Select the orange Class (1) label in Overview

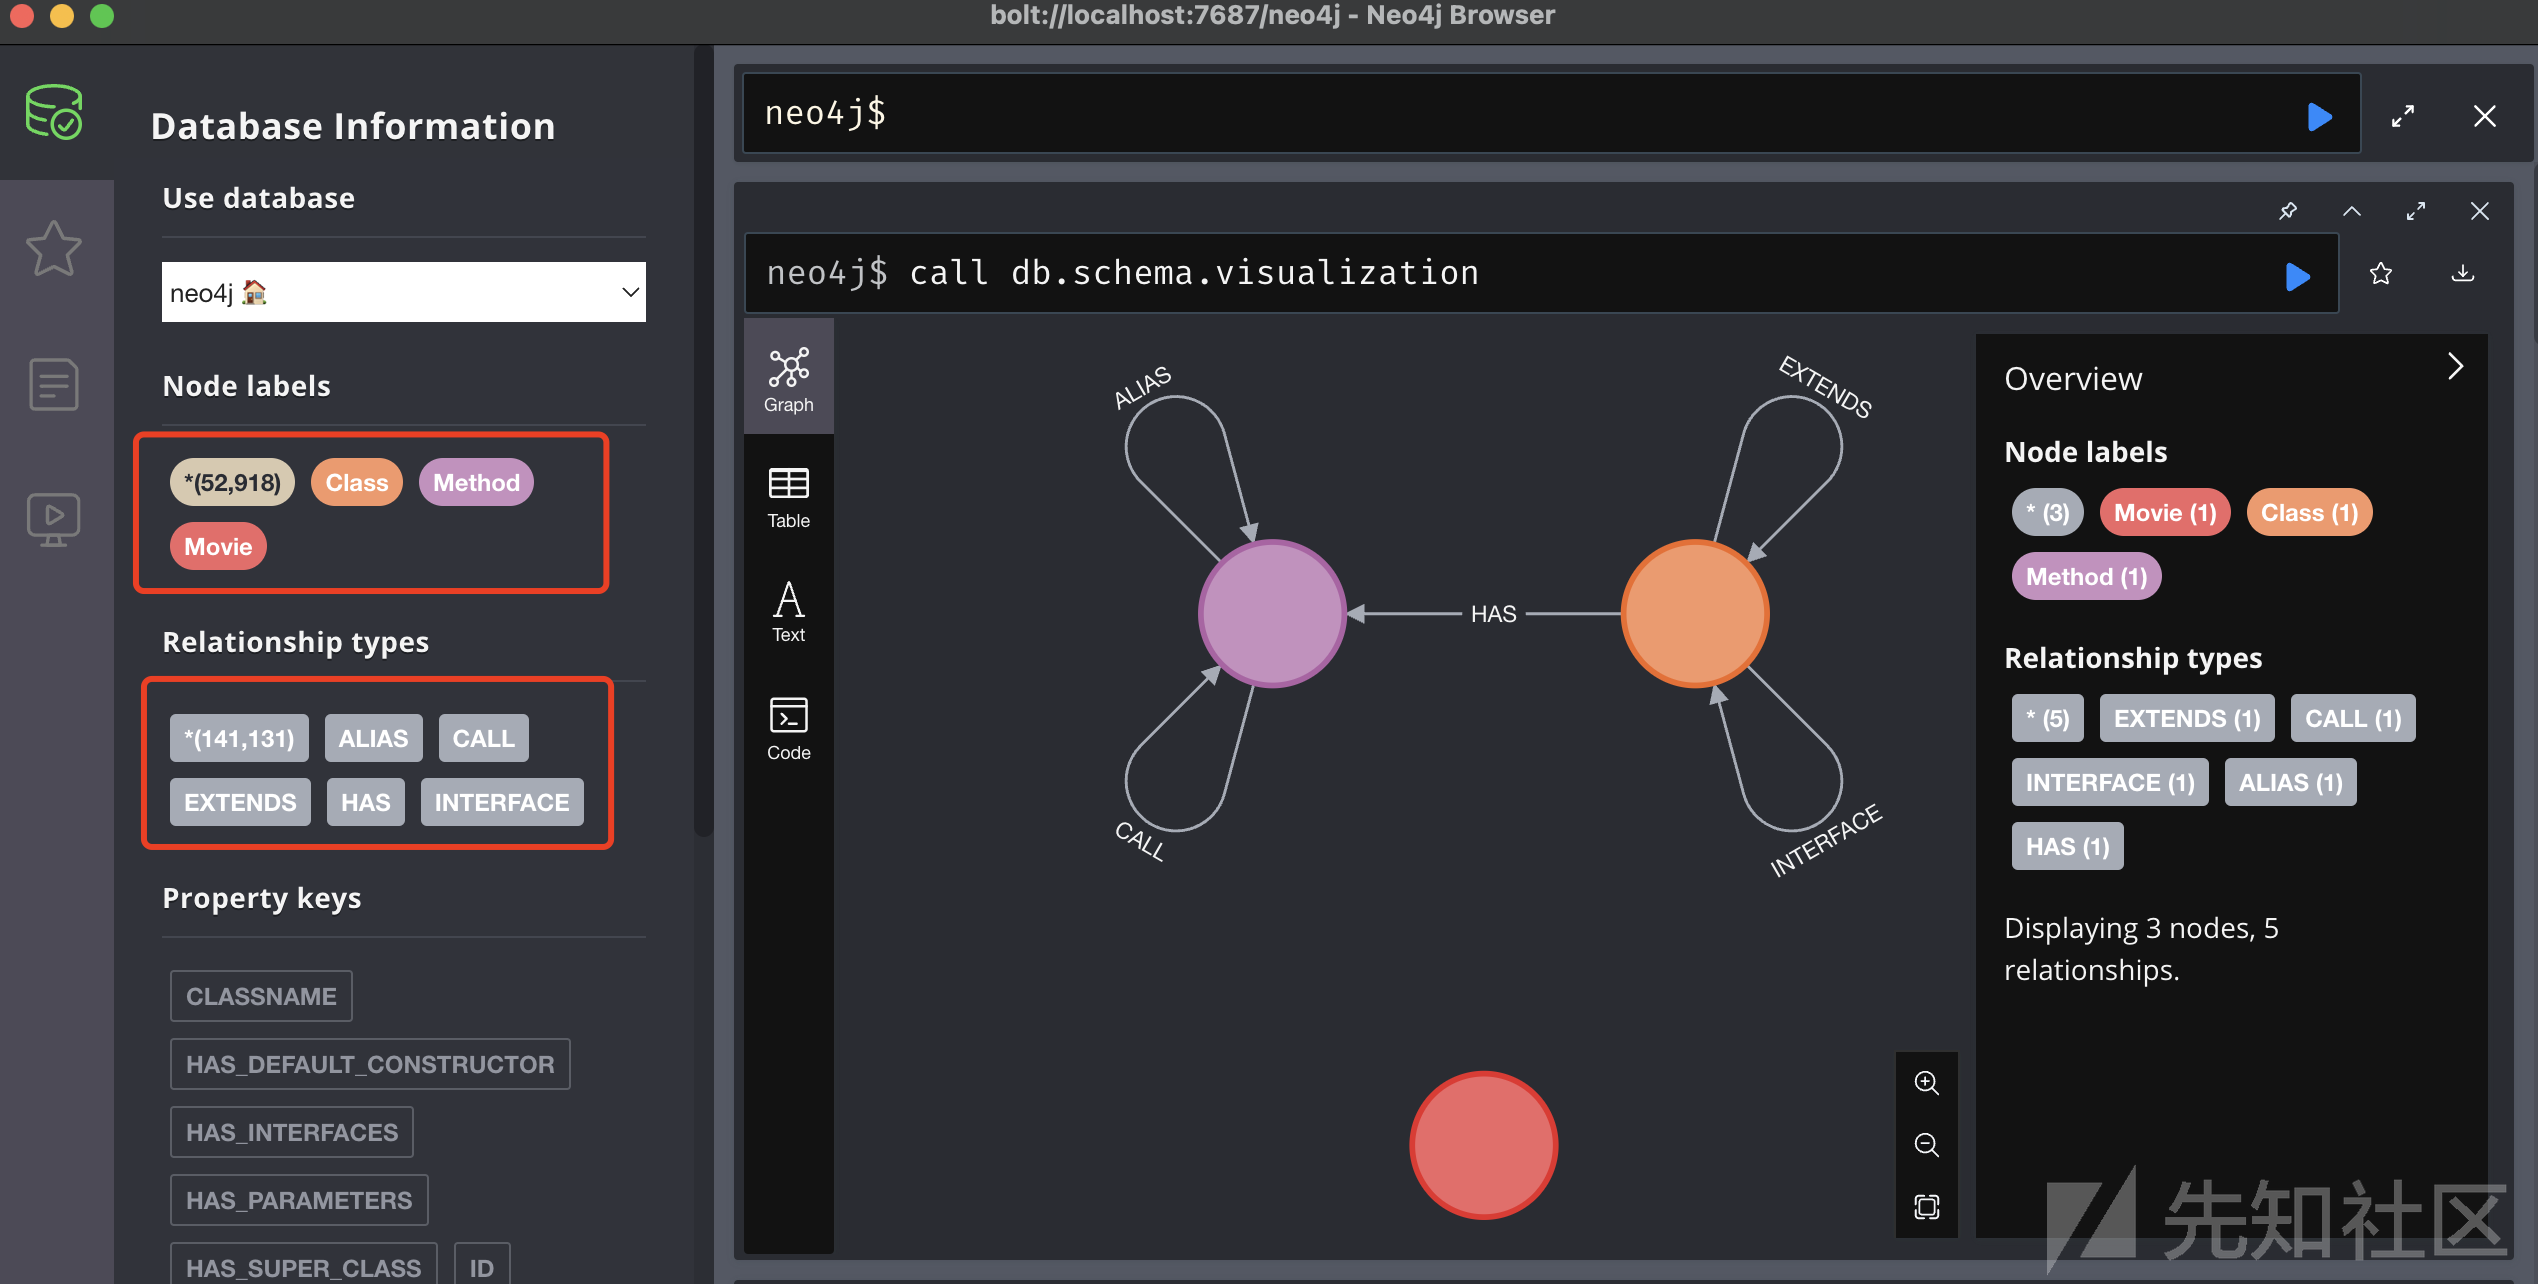click(x=2309, y=513)
